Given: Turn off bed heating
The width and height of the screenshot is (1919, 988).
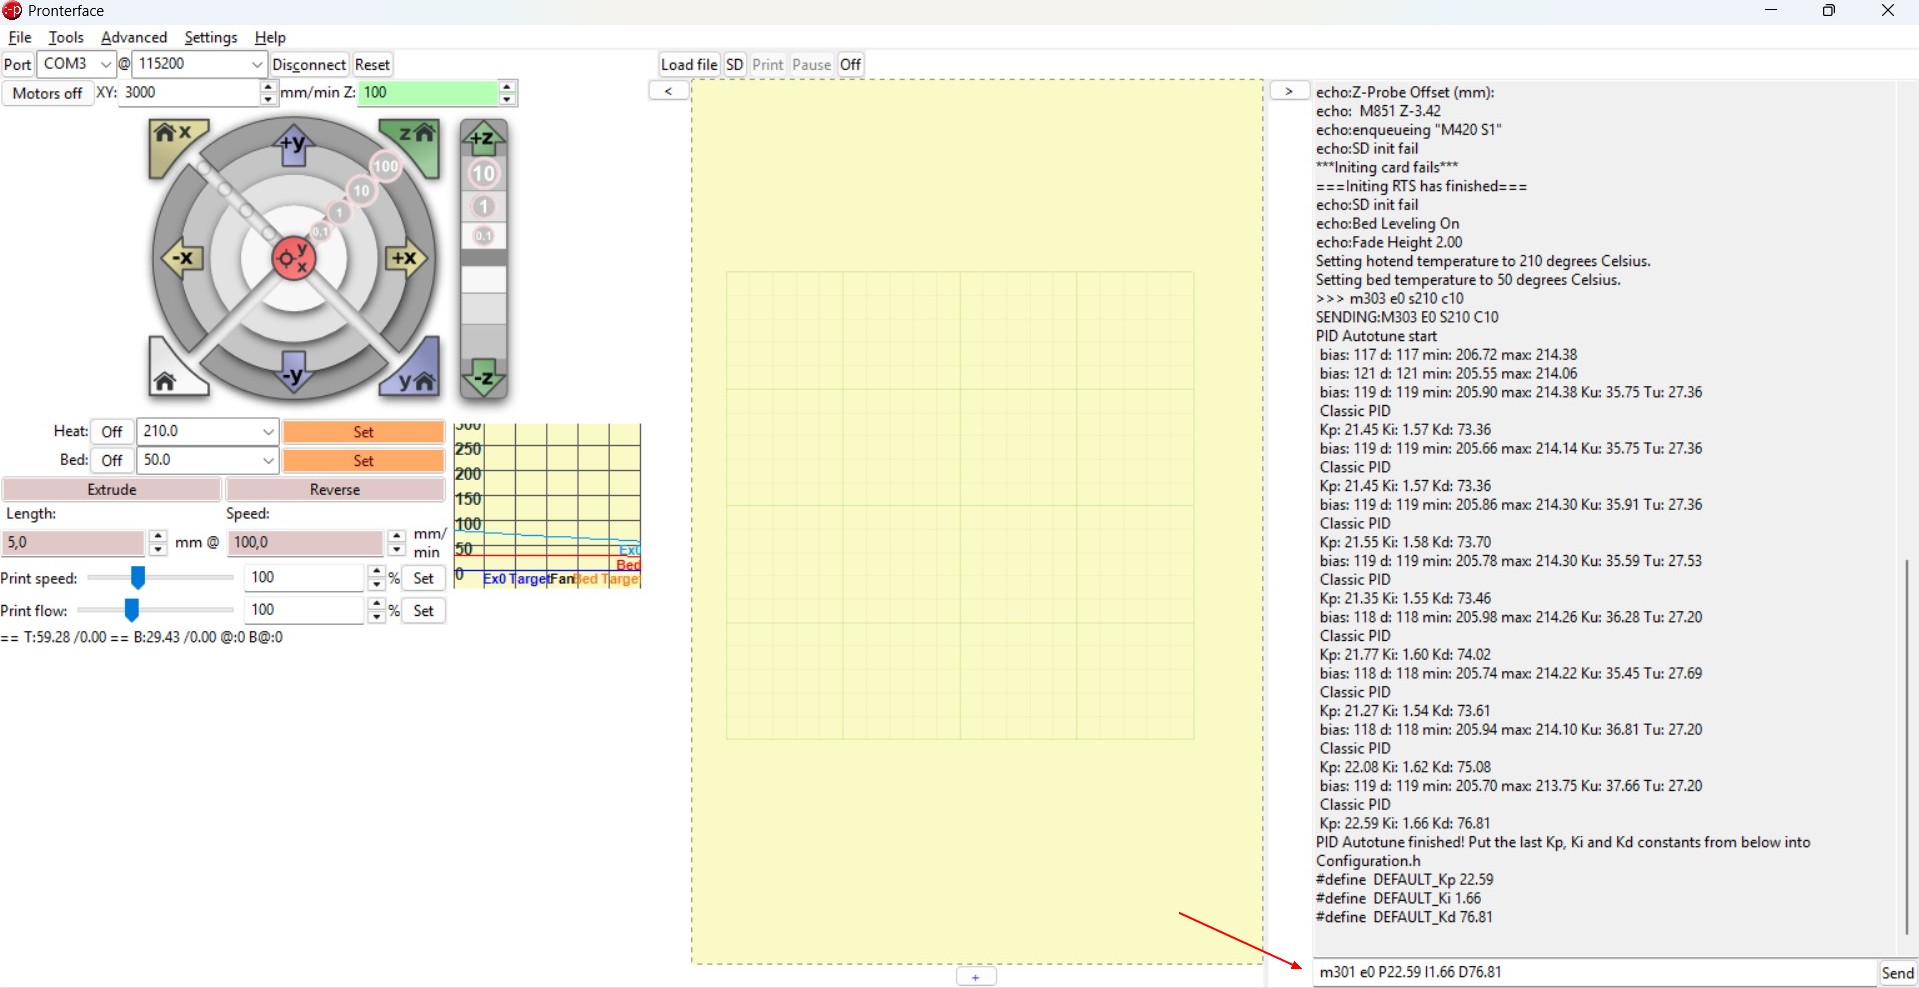Looking at the screenshot, I should [112, 461].
